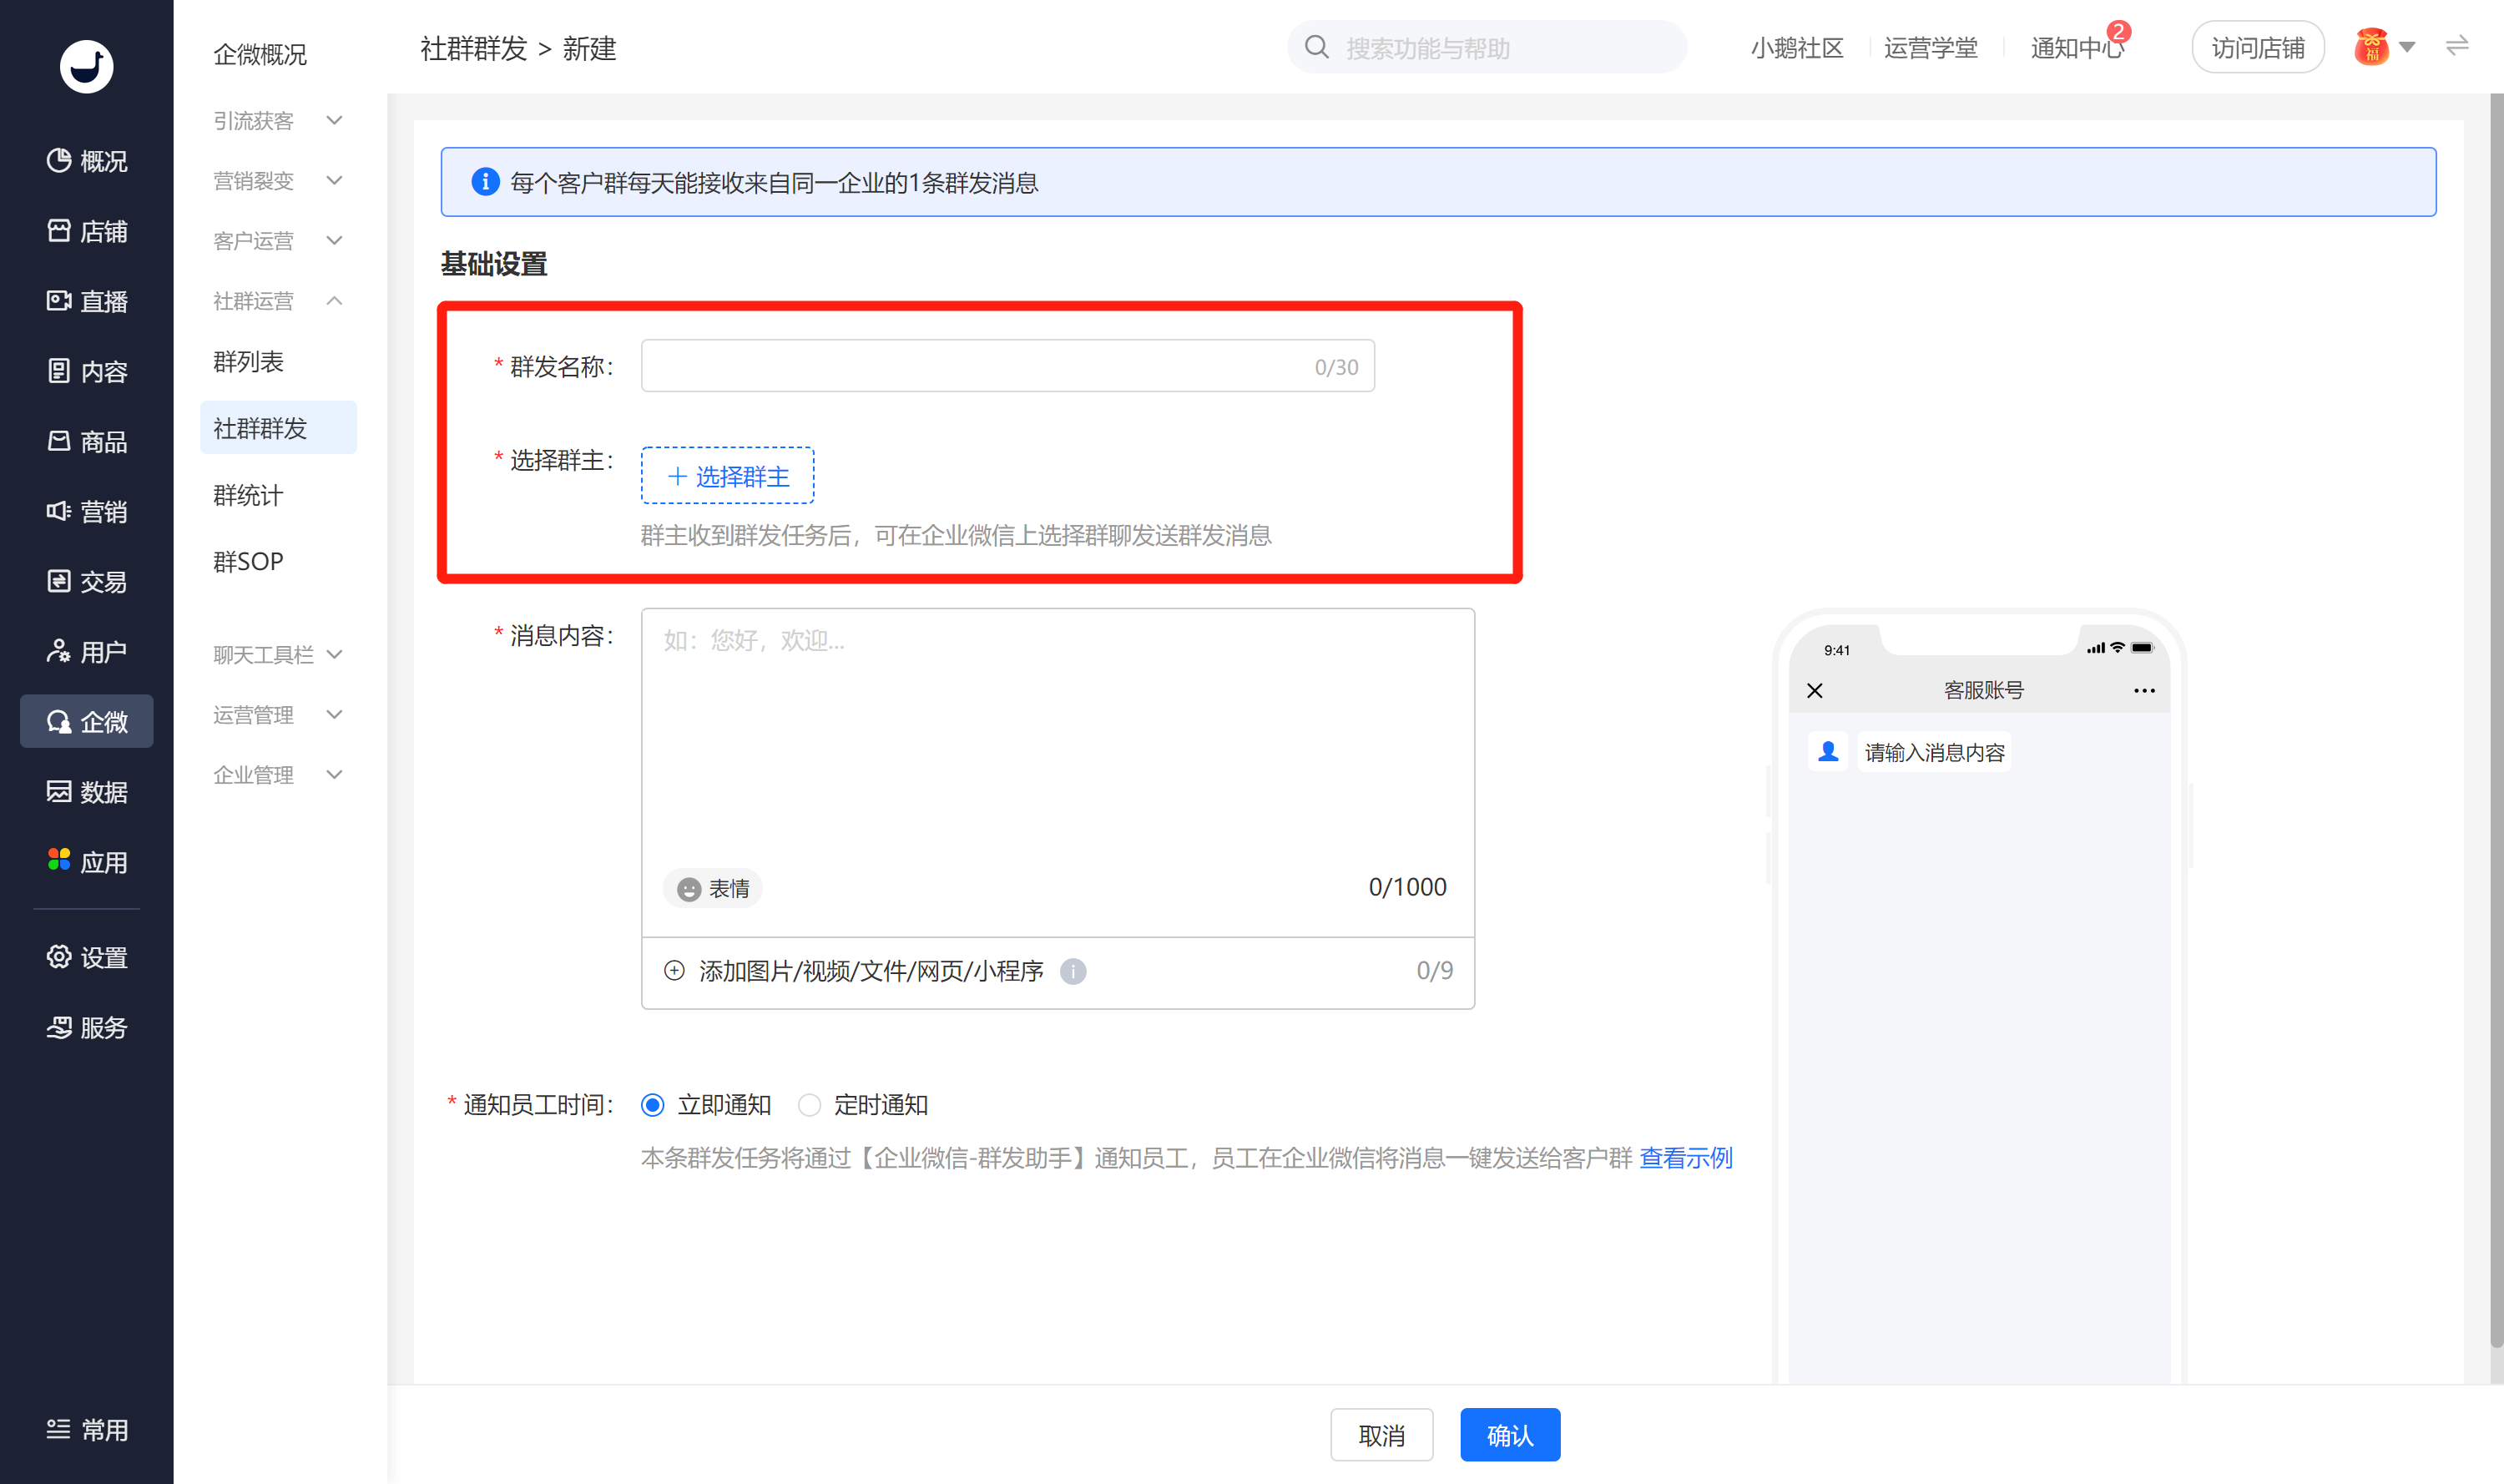
Task: Open the 交易 transactions section
Action: pos(87,581)
